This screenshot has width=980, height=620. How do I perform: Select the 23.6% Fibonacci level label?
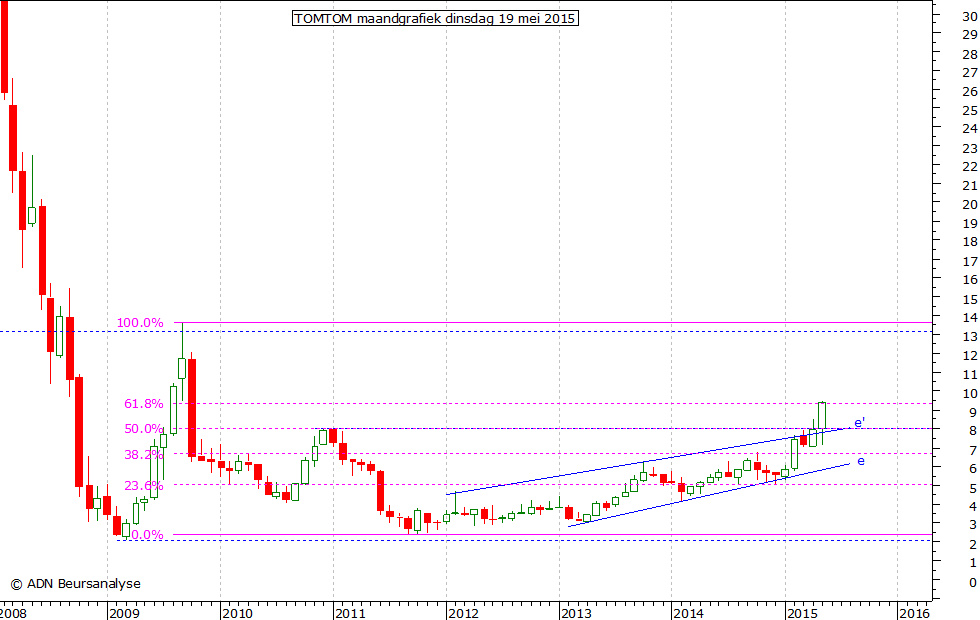144,486
